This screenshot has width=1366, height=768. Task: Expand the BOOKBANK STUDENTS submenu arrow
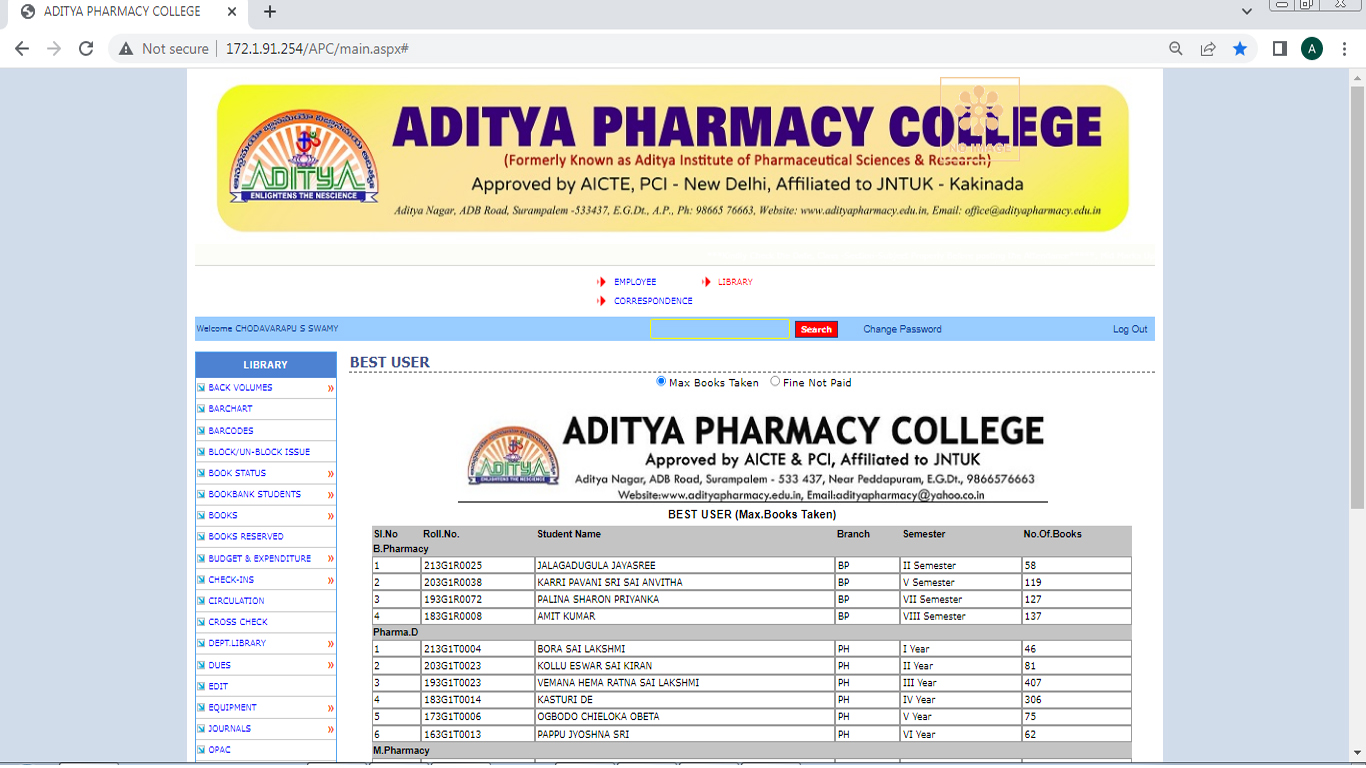[x=330, y=495]
